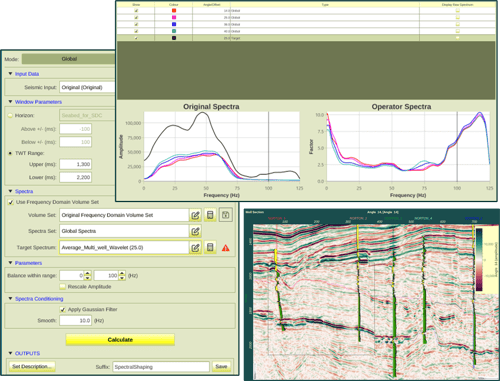Screen dimensions: 500x381
Task: Collapse the Window Parameters section
Action: coord(10,102)
